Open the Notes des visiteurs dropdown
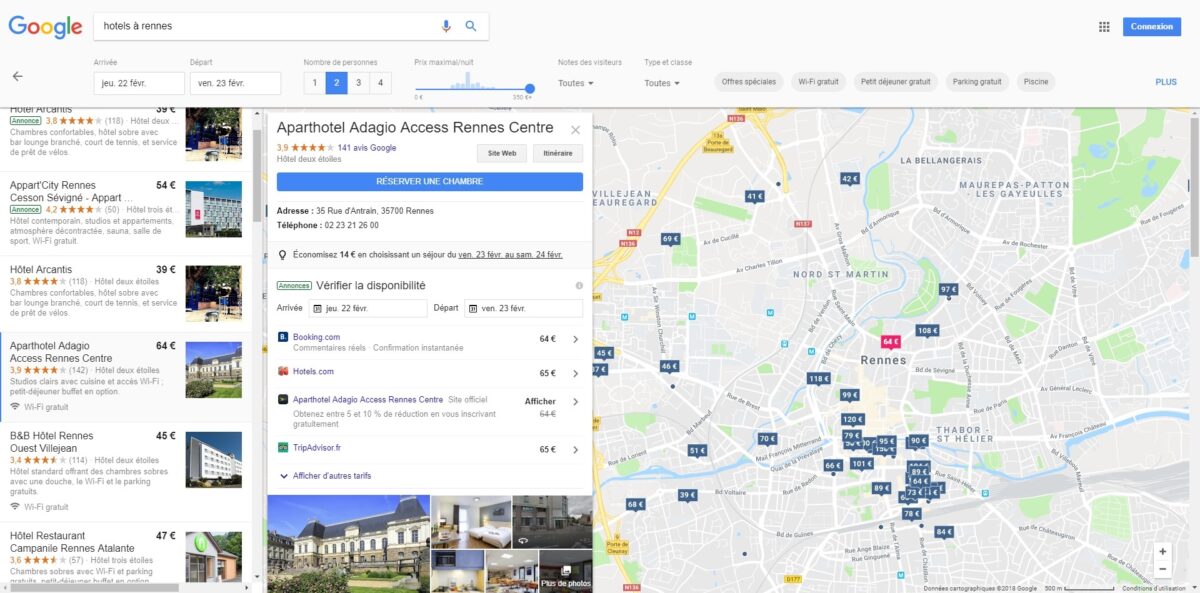Viewport: 1200px width, 593px height. coord(576,83)
